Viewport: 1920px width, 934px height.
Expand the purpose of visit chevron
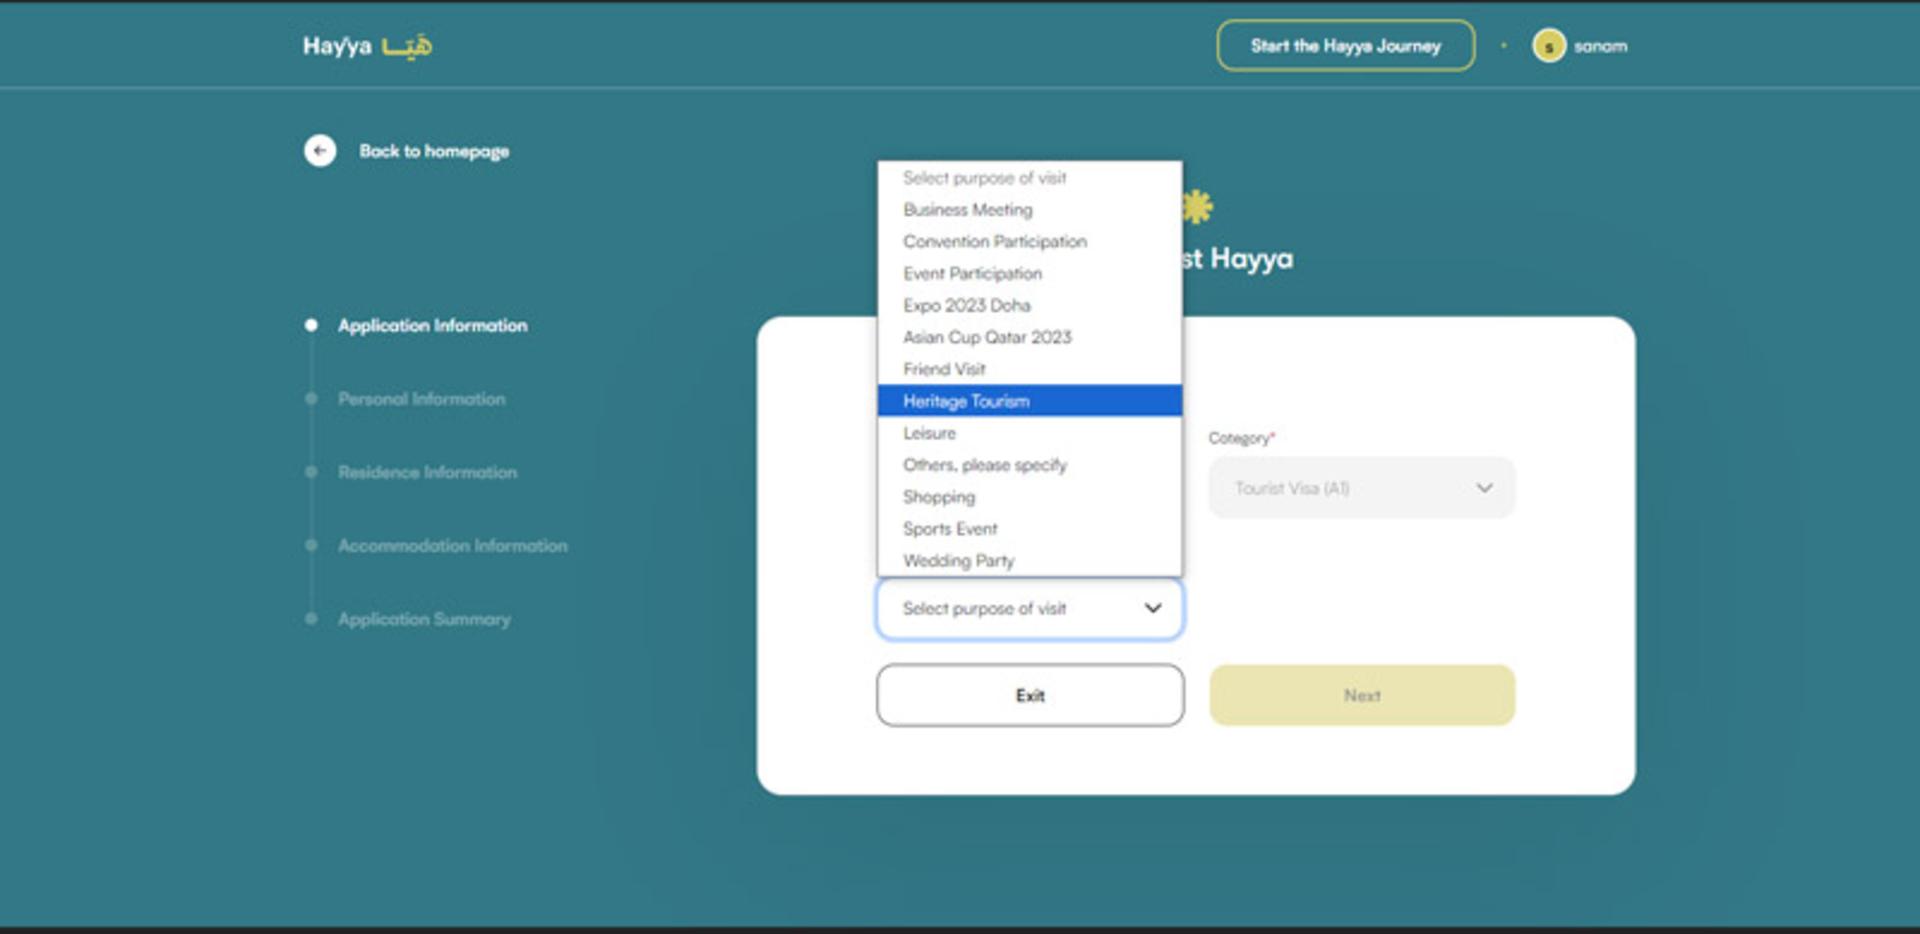click(1153, 608)
